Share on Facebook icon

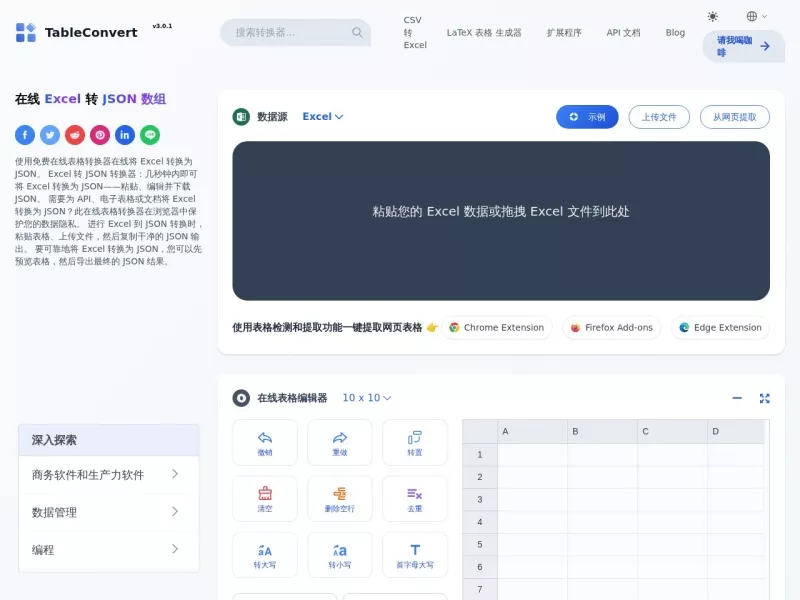click(x=25, y=135)
